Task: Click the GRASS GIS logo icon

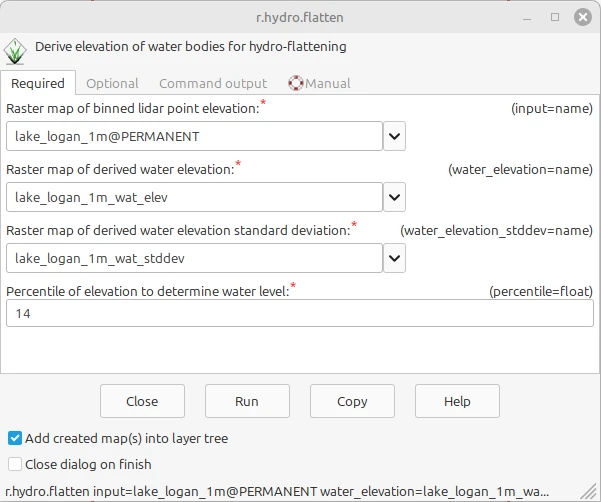Action: (x=15, y=51)
